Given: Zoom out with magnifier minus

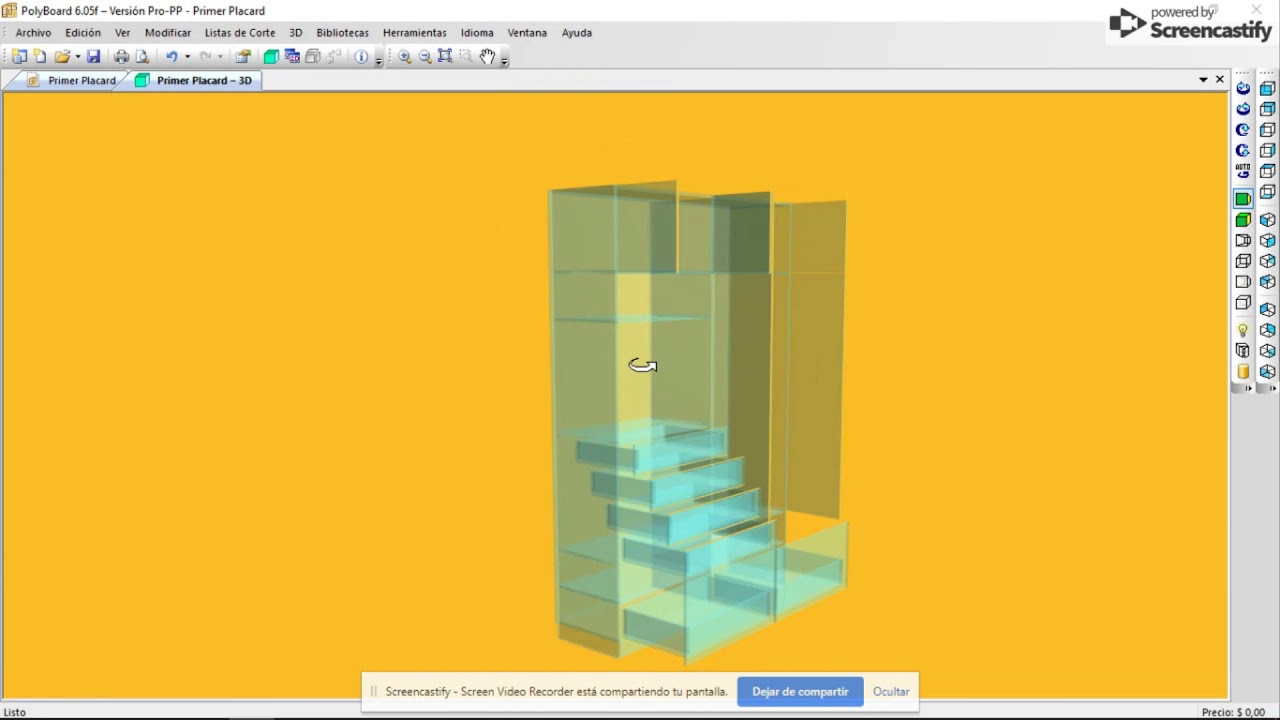Looking at the screenshot, I should tap(425, 57).
